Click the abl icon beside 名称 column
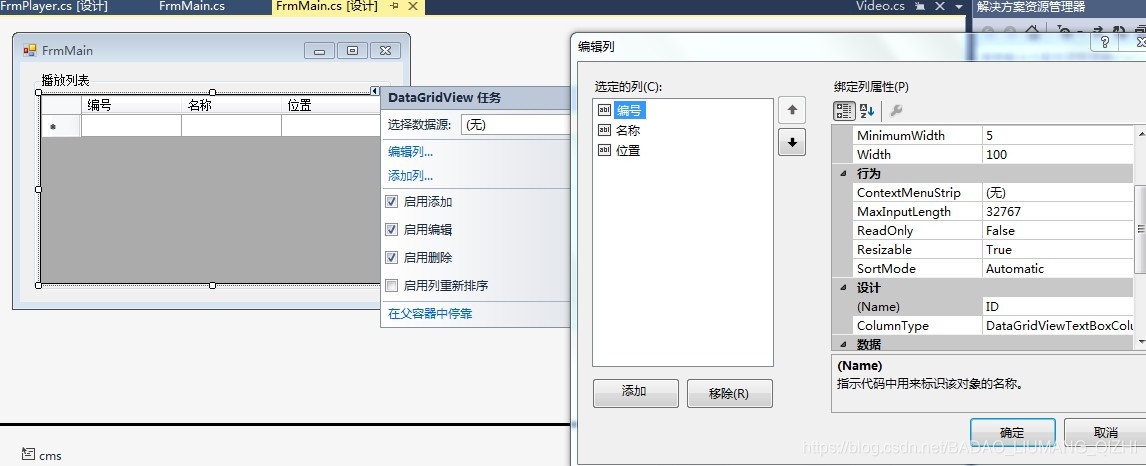Screen dimensions: 1146x466 (x=604, y=131)
